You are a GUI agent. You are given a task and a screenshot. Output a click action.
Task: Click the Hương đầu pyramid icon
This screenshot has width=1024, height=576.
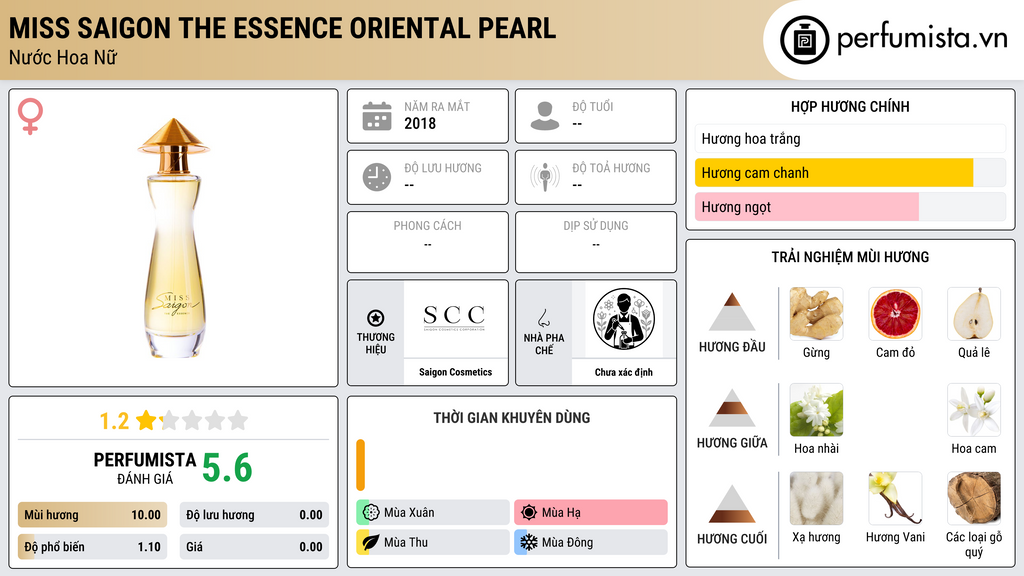pos(732,312)
